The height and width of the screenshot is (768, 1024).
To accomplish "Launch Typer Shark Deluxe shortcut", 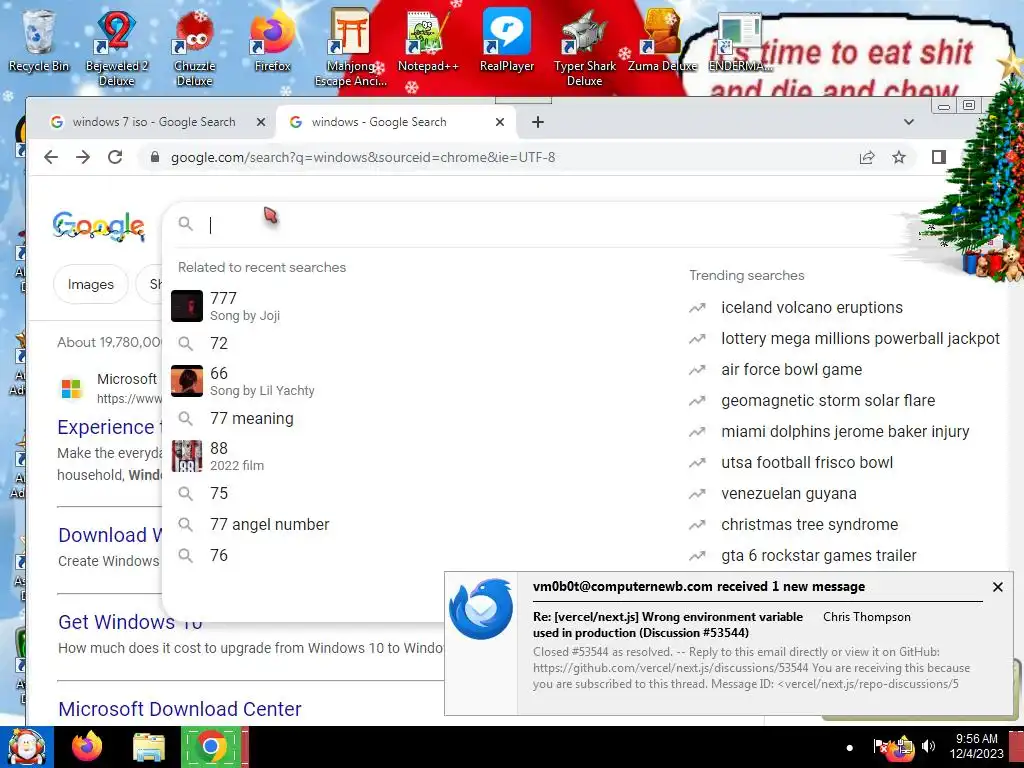I will coord(584,47).
